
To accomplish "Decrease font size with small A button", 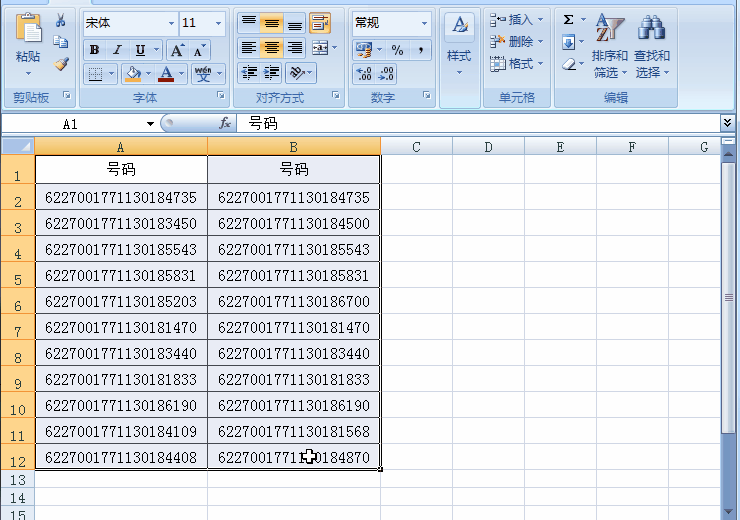I will pyautogui.click(x=199, y=50).
